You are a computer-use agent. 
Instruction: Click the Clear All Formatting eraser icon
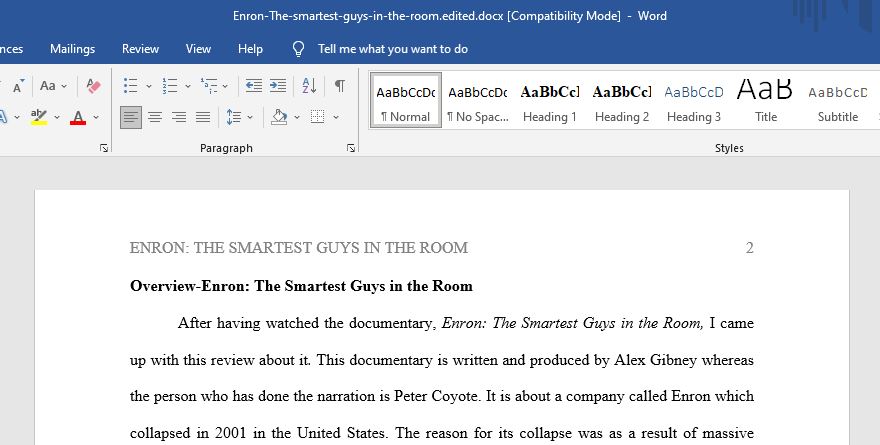[x=94, y=86]
